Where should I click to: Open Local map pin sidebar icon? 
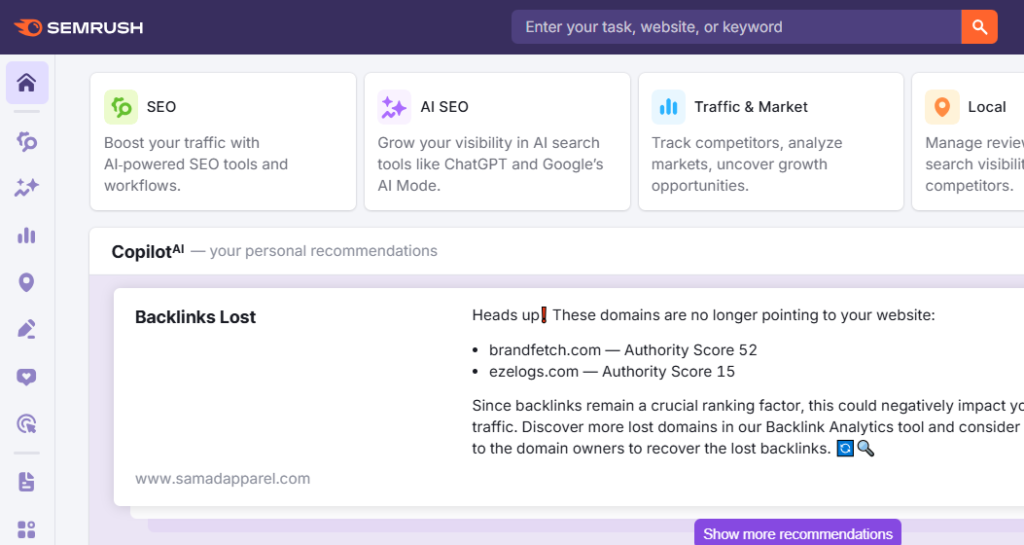tap(27, 282)
